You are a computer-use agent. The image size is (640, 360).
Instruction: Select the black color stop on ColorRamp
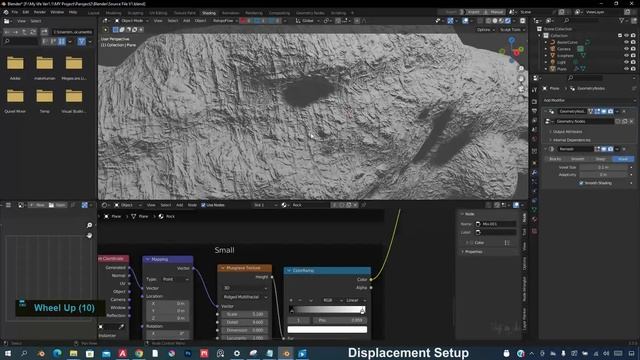coord(291,311)
